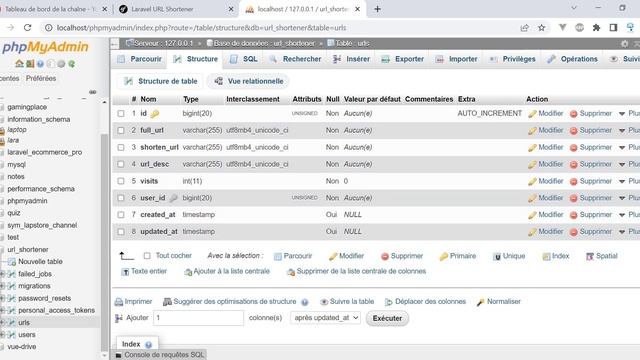This screenshot has height=360, width=640.
Task: Click the Exécuter button
Action: [x=387, y=318]
